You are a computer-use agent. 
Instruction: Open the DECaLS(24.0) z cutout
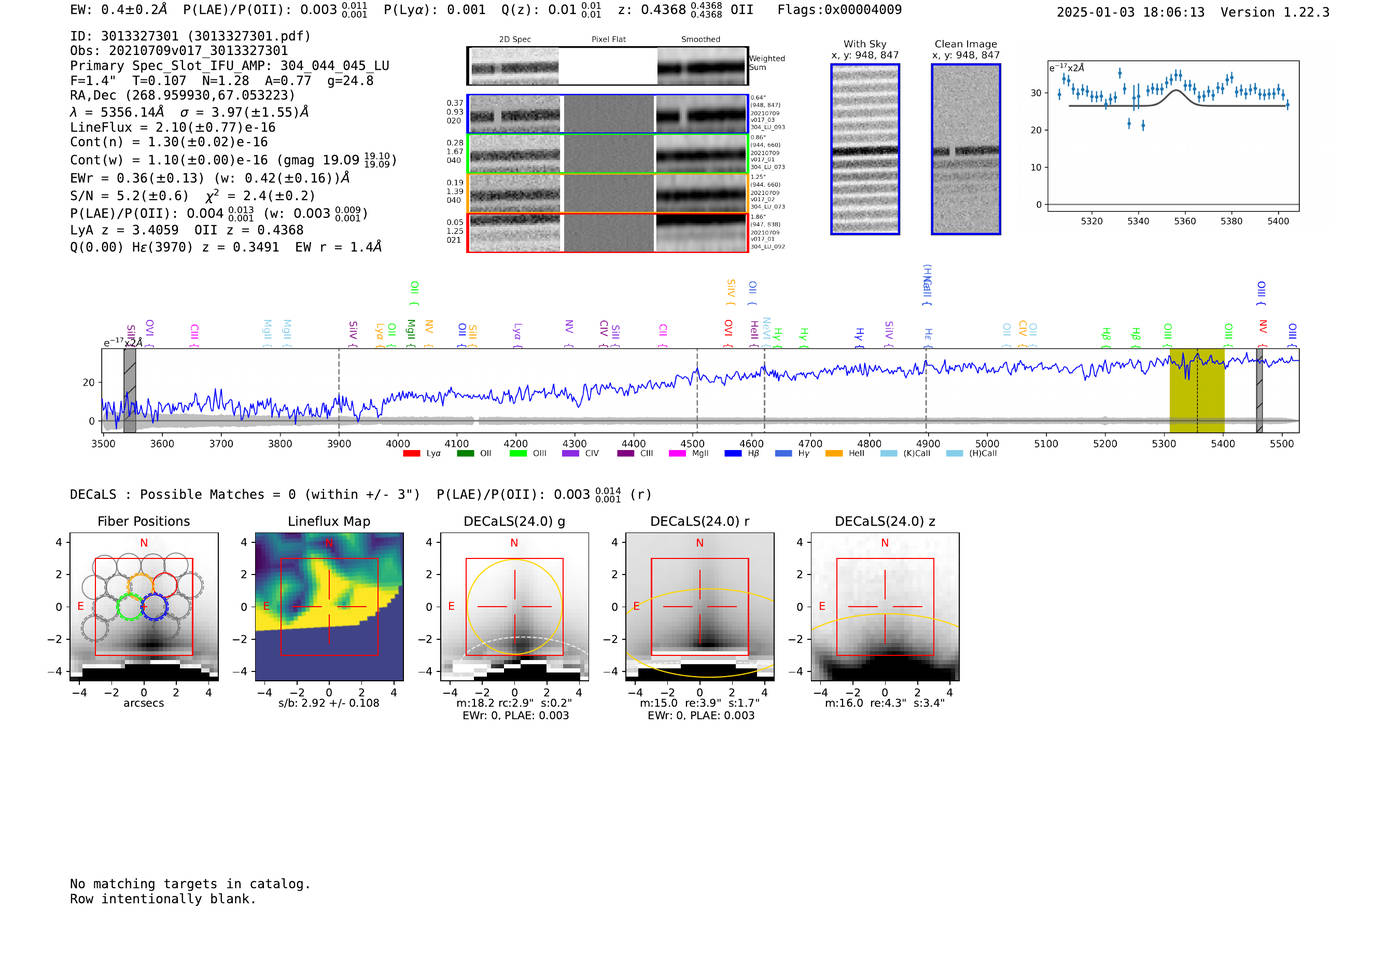tap(885, 607)
